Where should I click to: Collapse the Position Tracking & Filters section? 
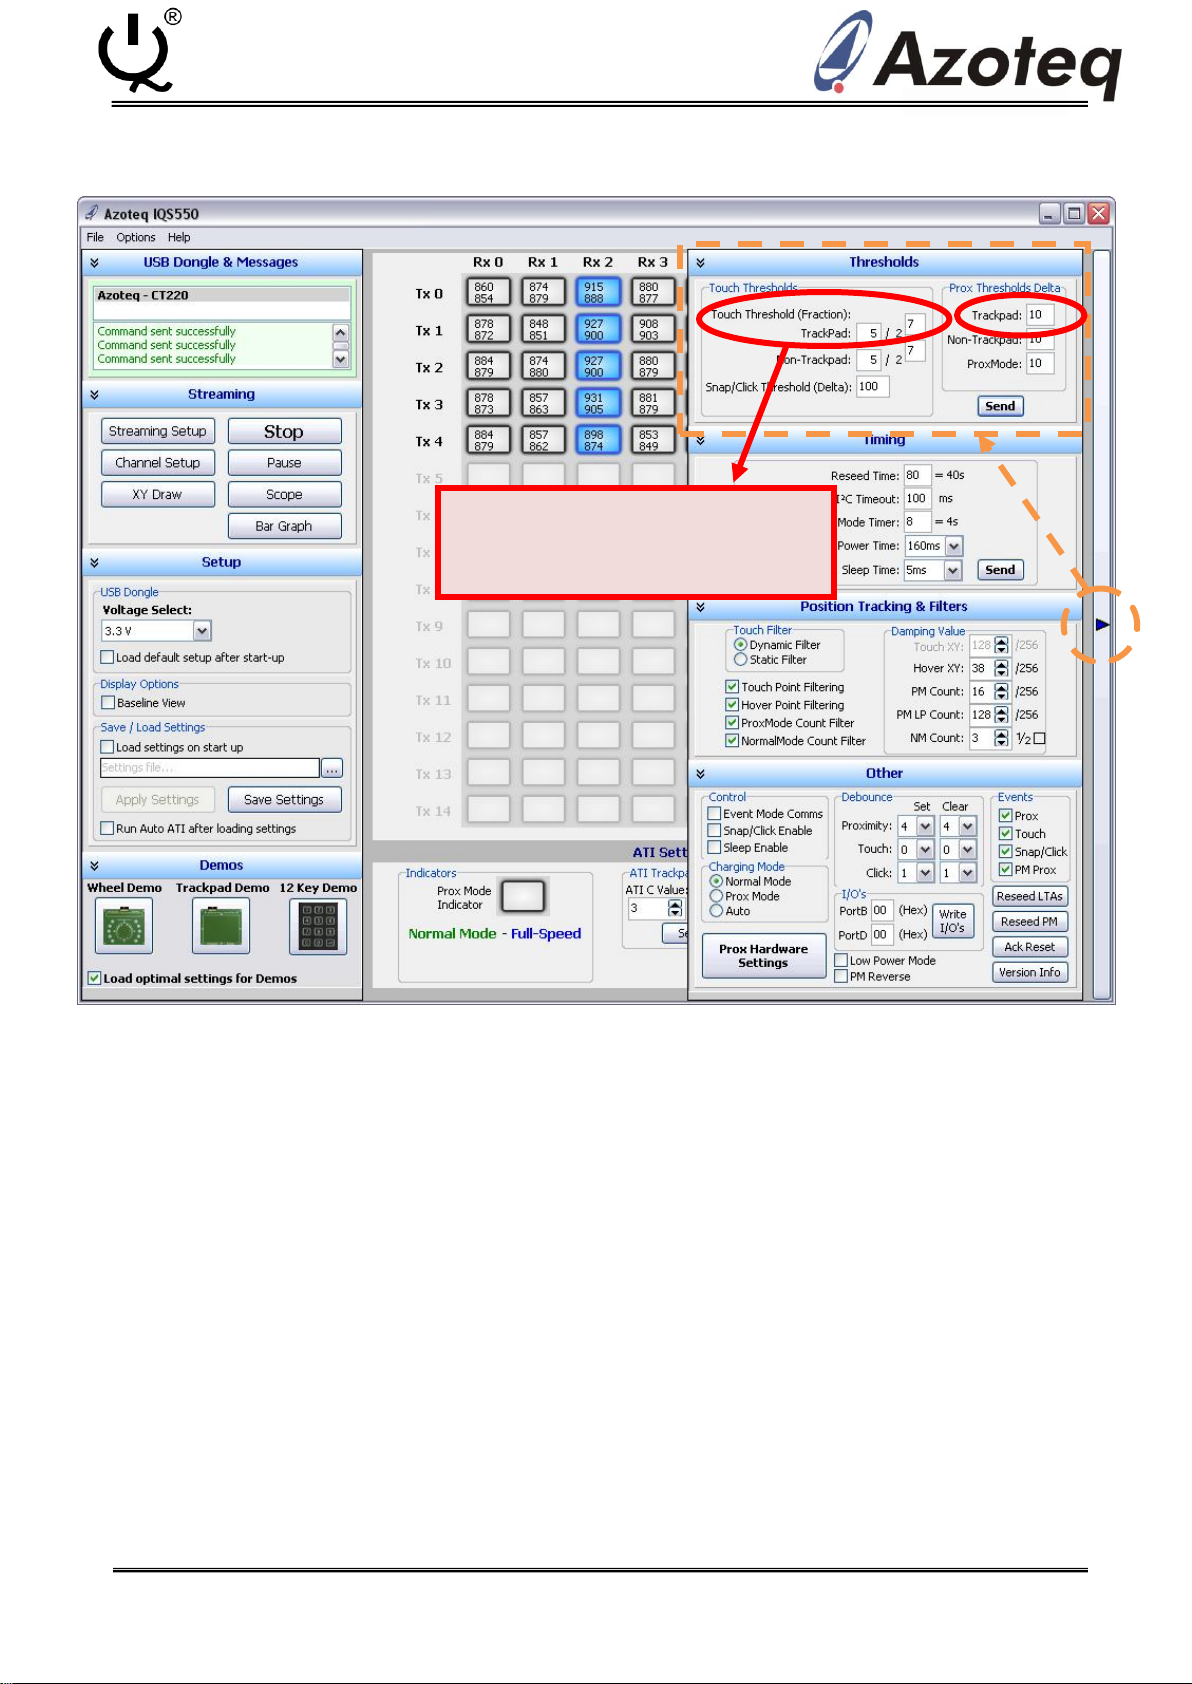pos(700,607)
